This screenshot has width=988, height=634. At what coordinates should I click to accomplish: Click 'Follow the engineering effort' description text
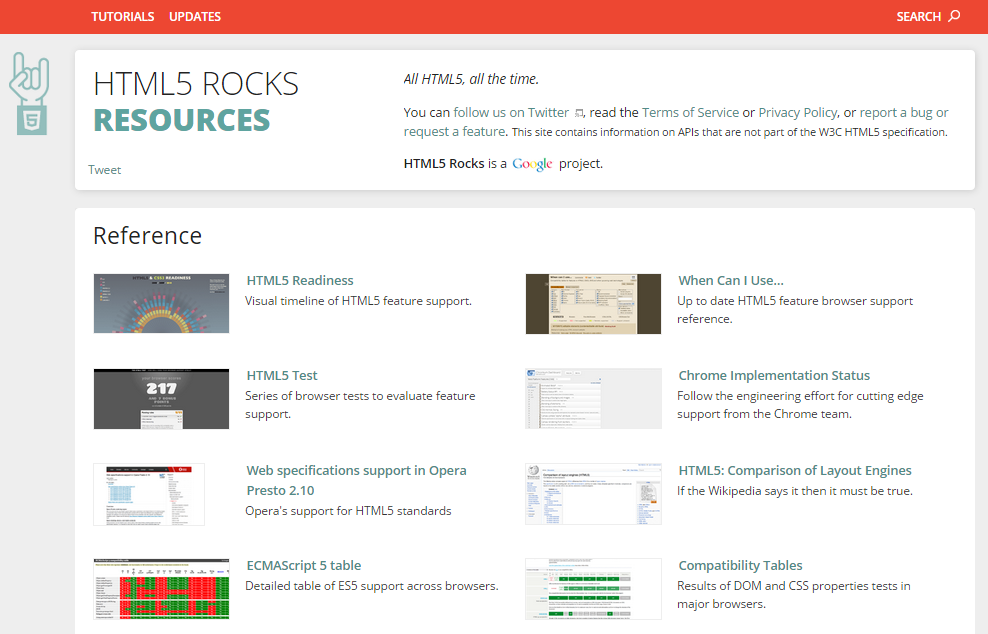[x=800, y=405]
